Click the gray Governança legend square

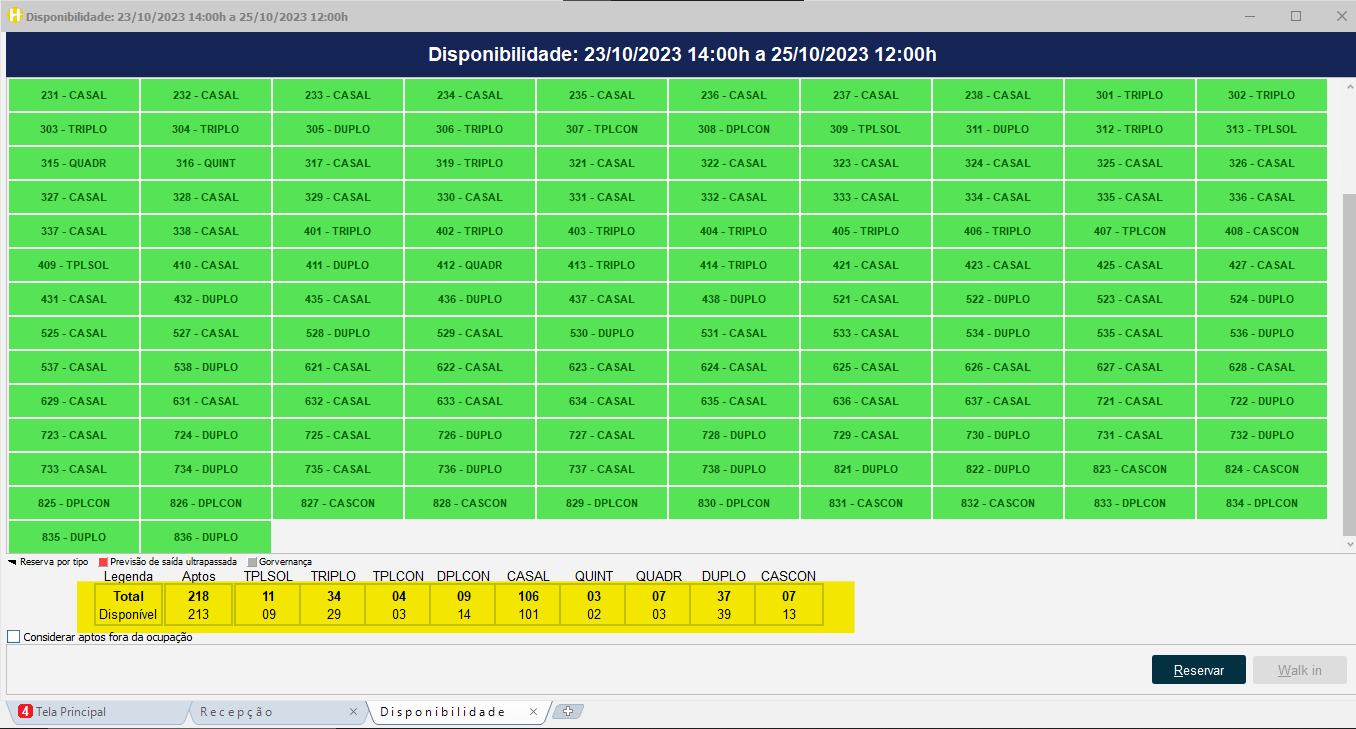click(252, 562)
